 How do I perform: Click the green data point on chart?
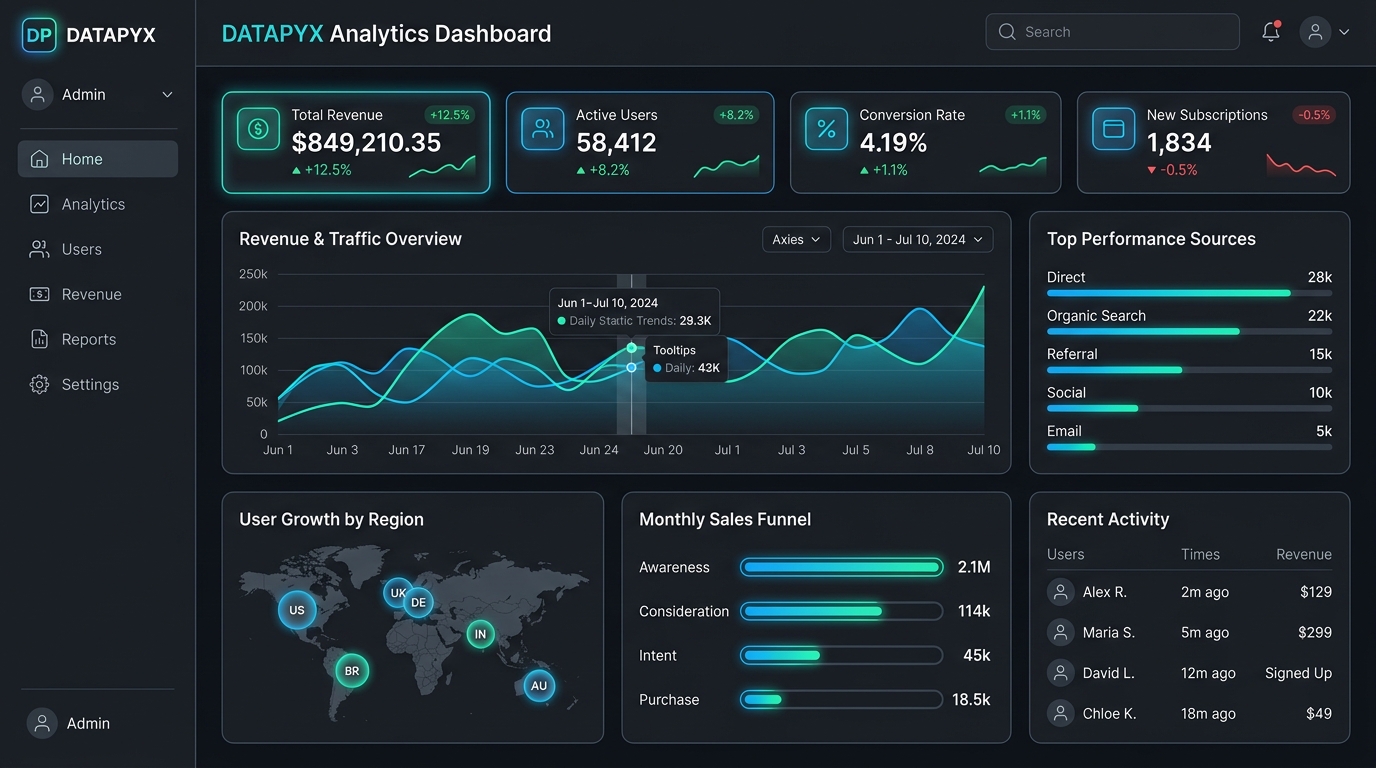(631, 348)
